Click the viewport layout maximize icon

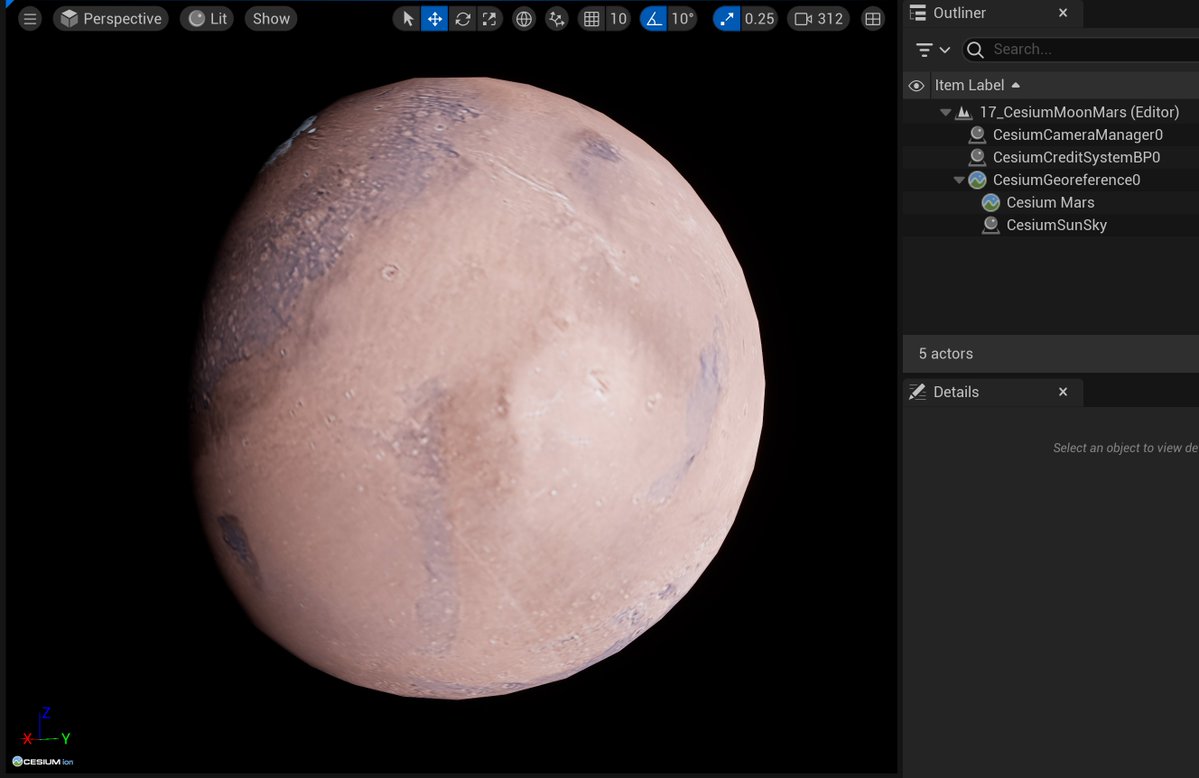point(872,18)
